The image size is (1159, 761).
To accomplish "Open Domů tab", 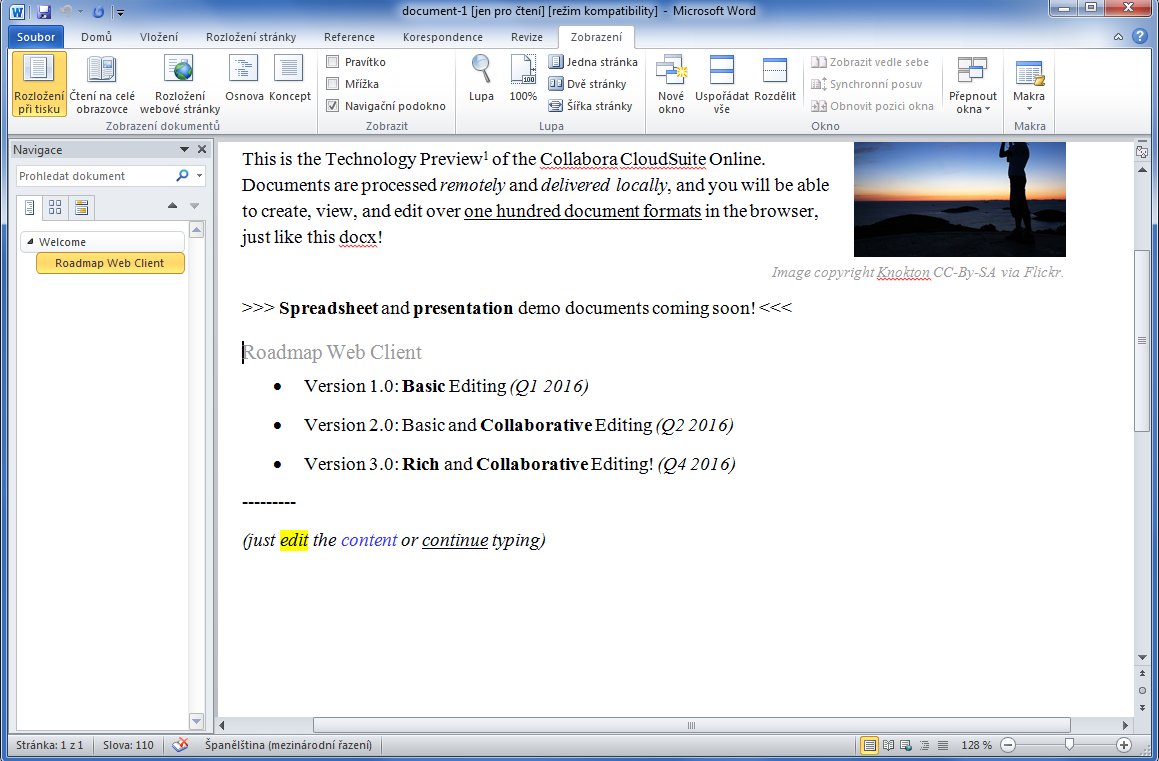I will (x=96, y=37).
